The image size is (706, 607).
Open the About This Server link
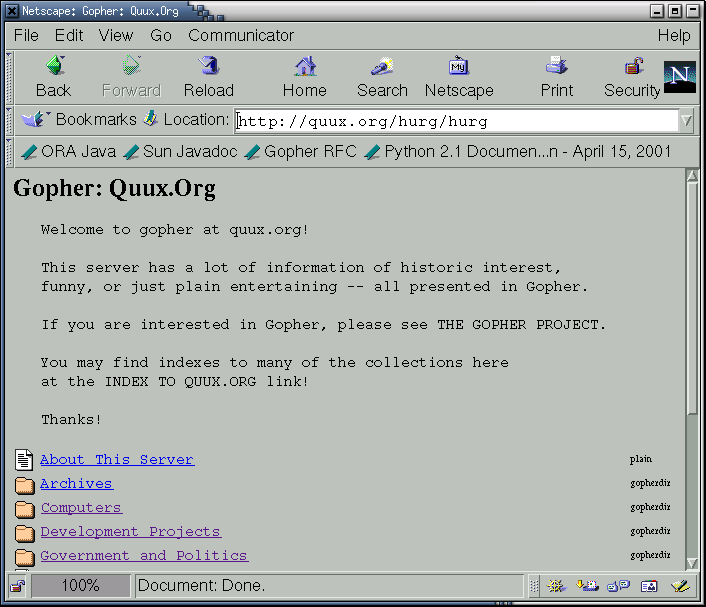tap(117, 460)
